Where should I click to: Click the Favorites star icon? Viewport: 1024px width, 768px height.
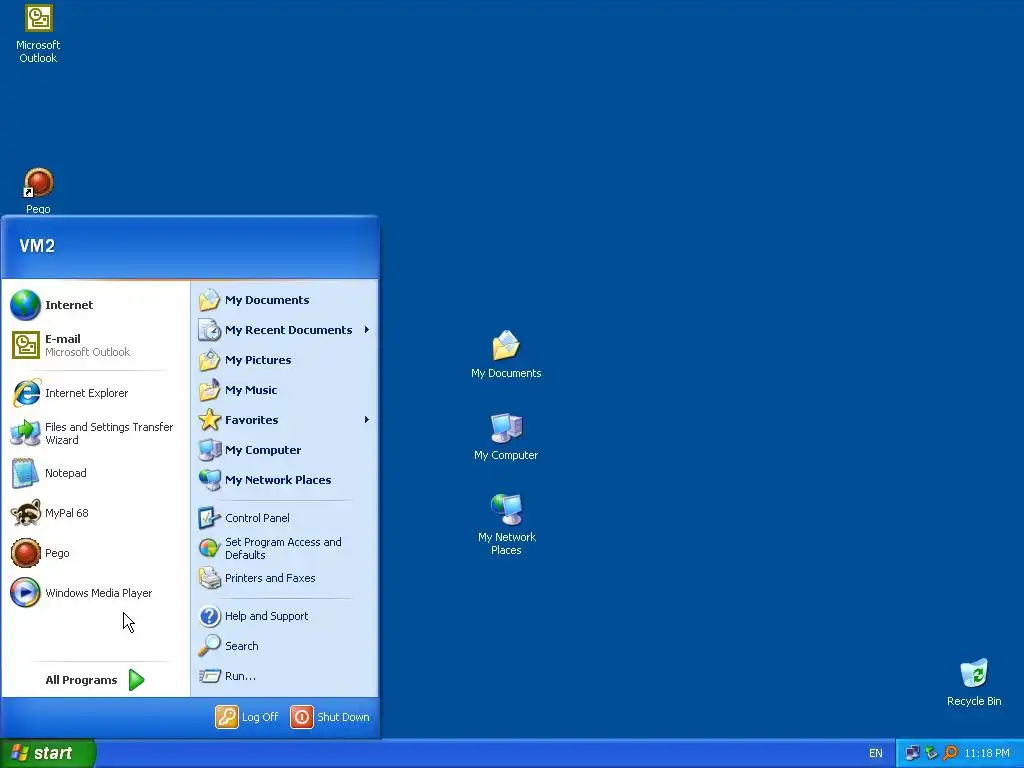click(210, 420)
